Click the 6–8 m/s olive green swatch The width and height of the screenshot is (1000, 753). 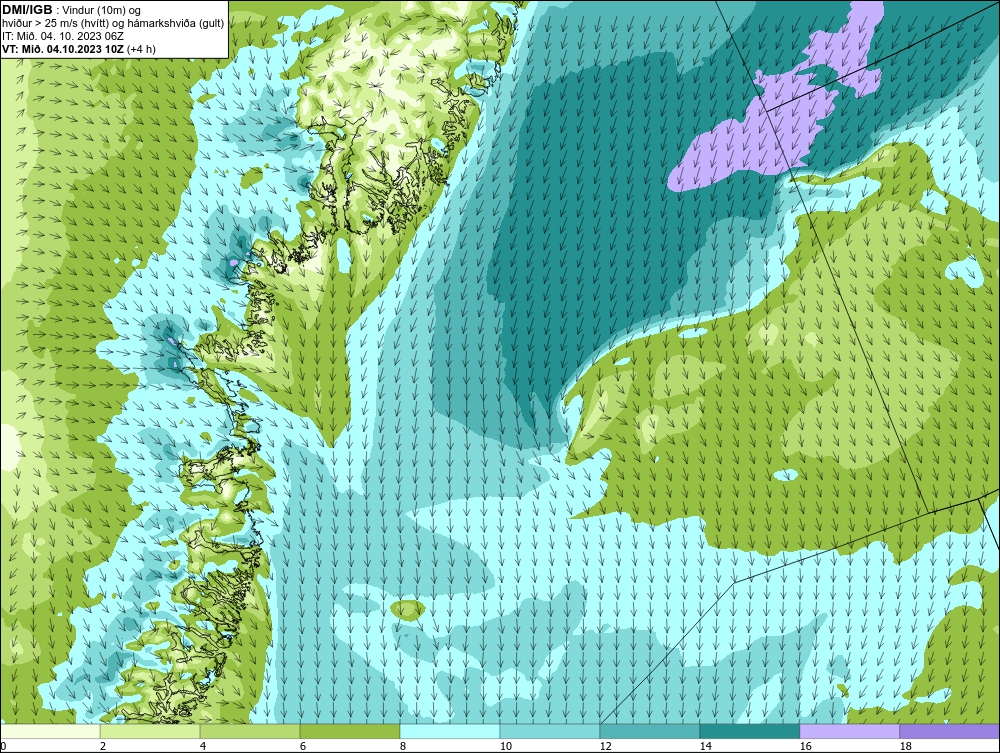point(349,731)
